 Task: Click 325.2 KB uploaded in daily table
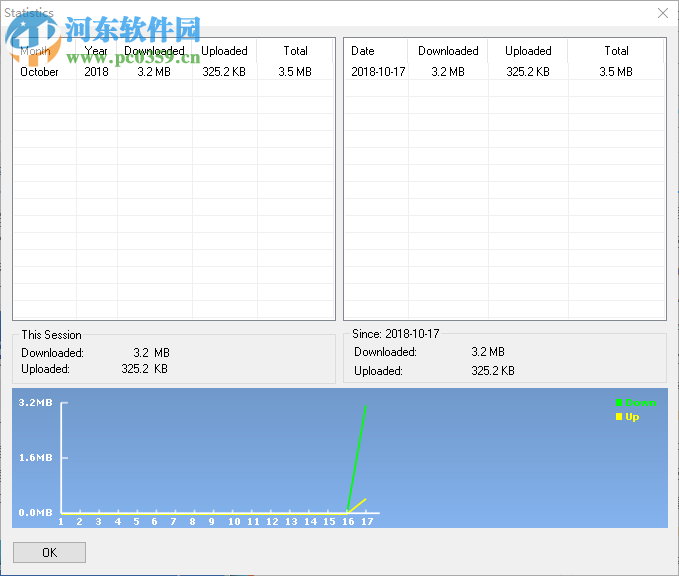coord(528,71)
